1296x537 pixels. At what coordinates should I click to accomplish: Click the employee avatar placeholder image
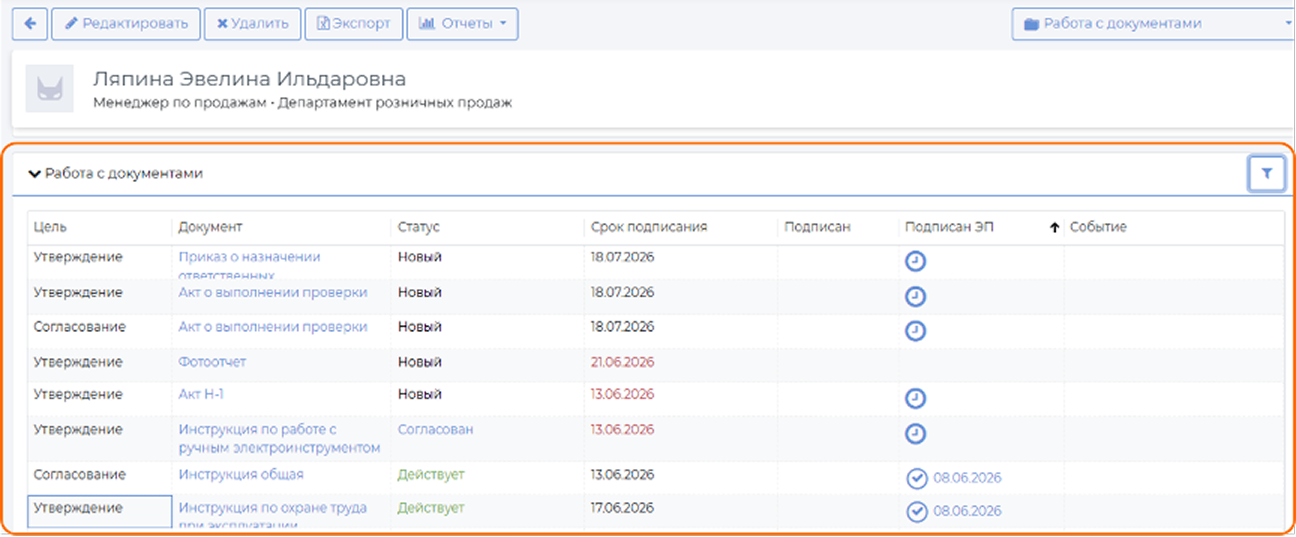tap(50, 91)
